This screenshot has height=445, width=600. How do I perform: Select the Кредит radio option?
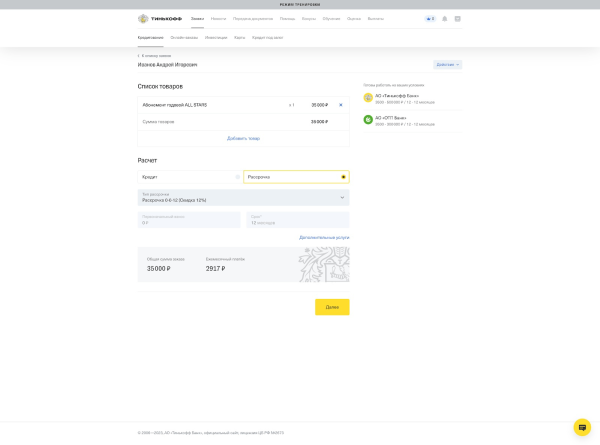tap(238, 177)
